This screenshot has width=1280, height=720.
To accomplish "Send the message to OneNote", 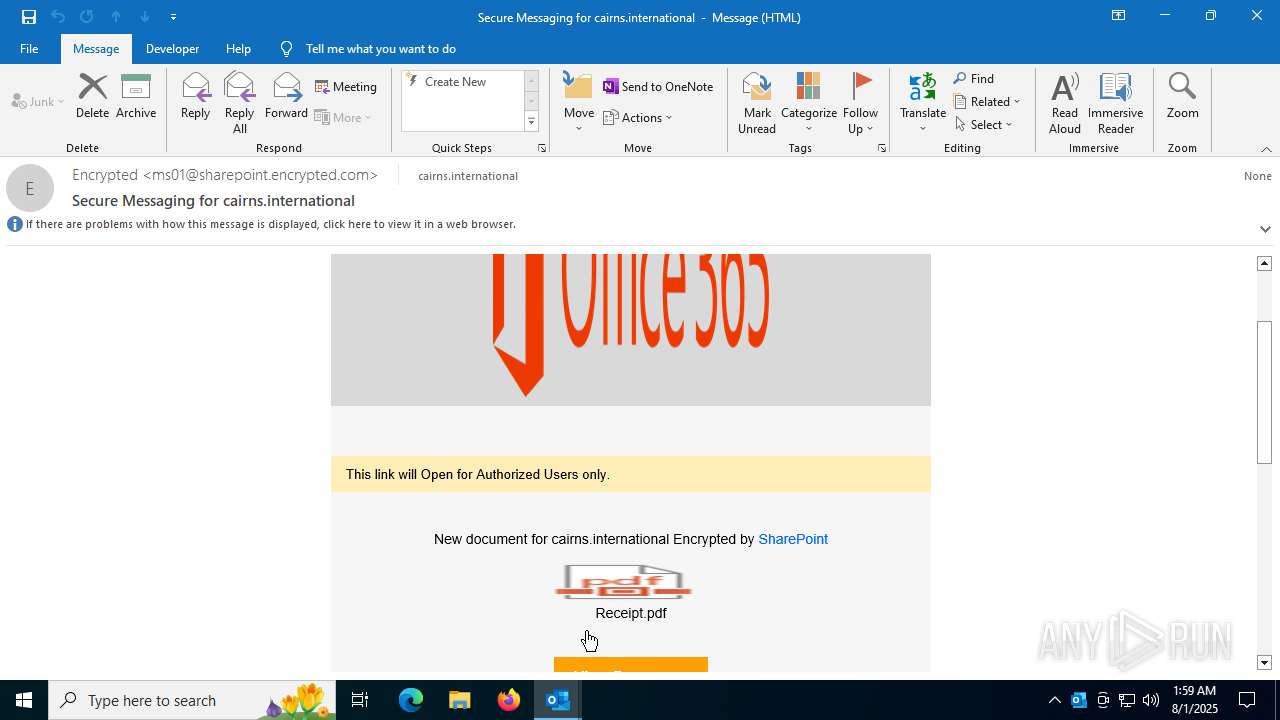I will tap(658, 87).
